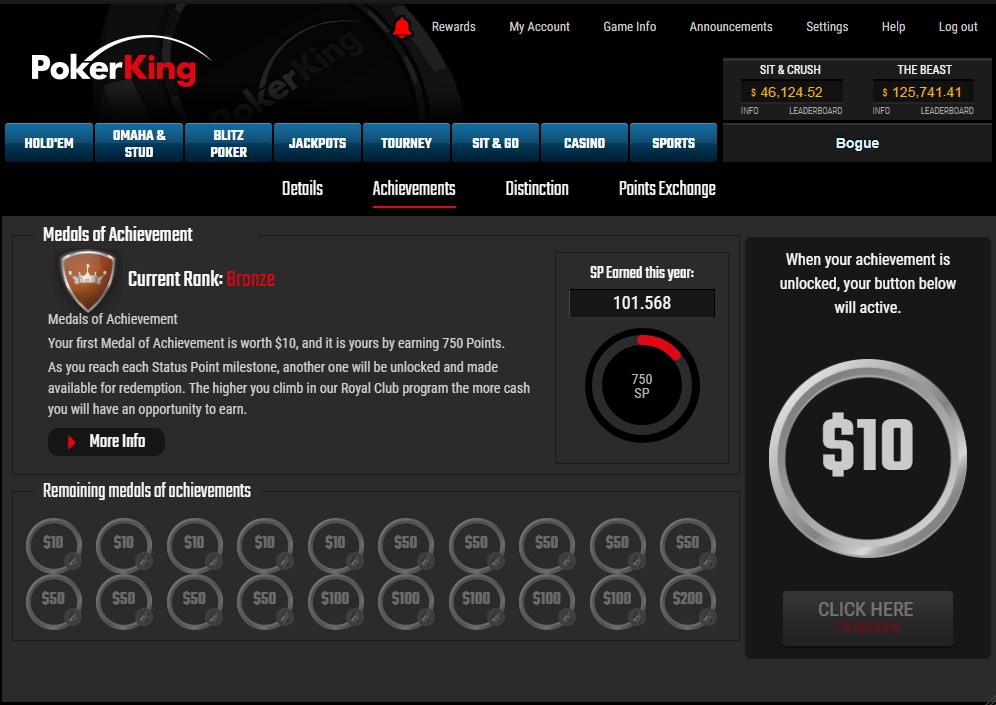Viewport: 996px width, 705px height.
Task: Click the Bogue username field
Action: (x=857, y=143)
